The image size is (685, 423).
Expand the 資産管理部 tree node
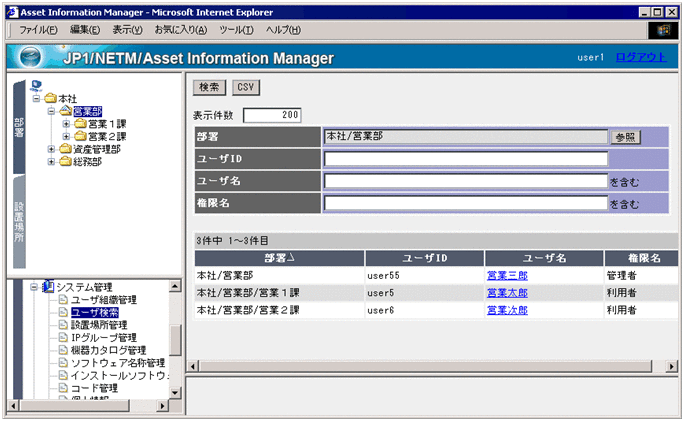click(52, 149)
